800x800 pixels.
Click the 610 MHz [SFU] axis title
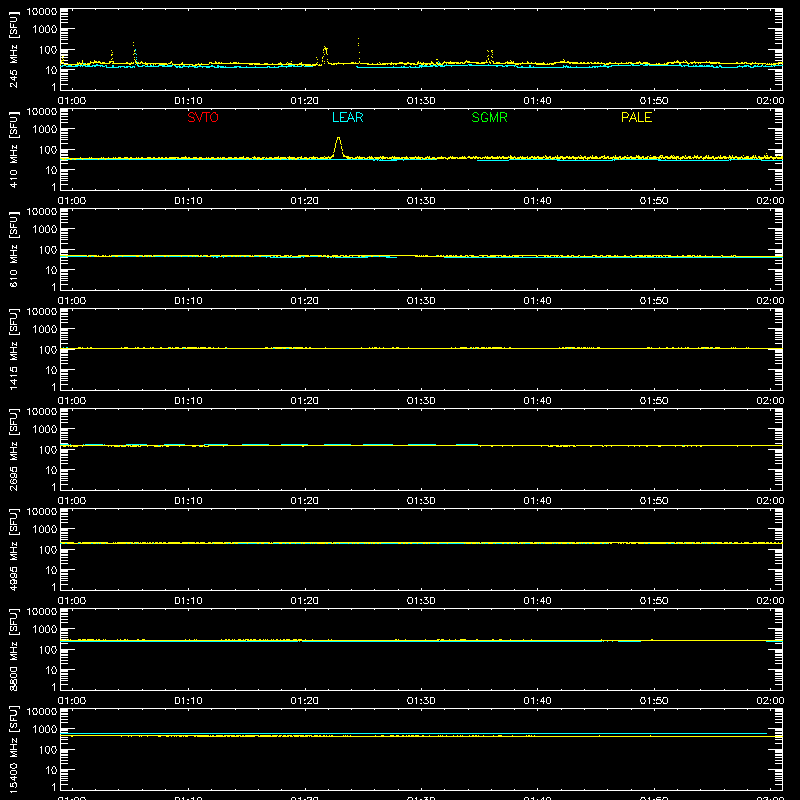click(x=14, y=250)
